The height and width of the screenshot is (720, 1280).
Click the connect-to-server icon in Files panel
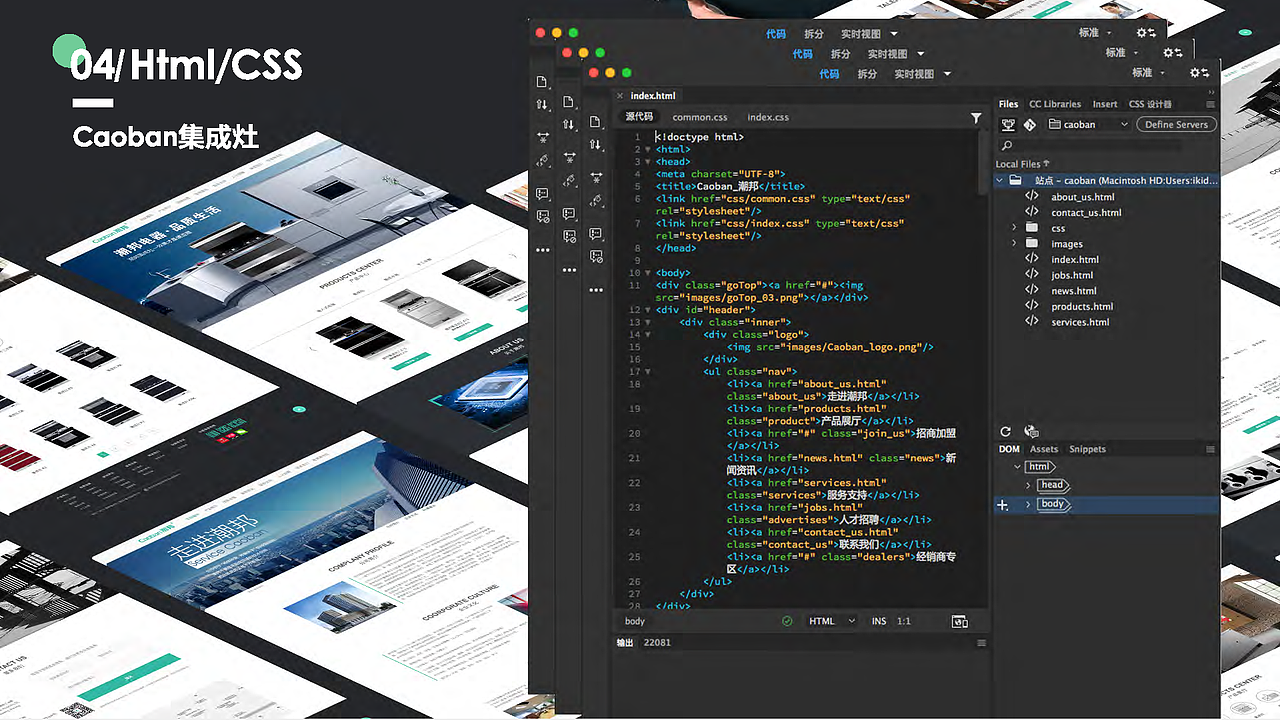pos(1008,125)
